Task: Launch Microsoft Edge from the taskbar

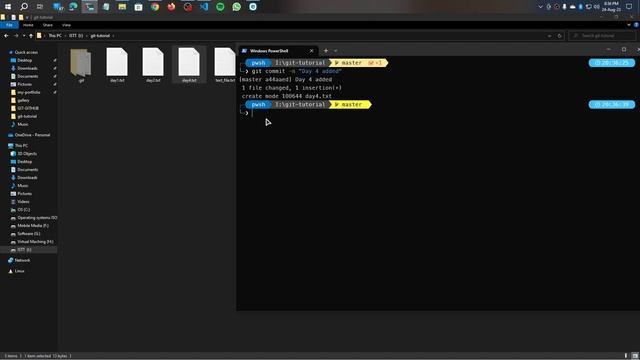Action: tap(73, 7)
